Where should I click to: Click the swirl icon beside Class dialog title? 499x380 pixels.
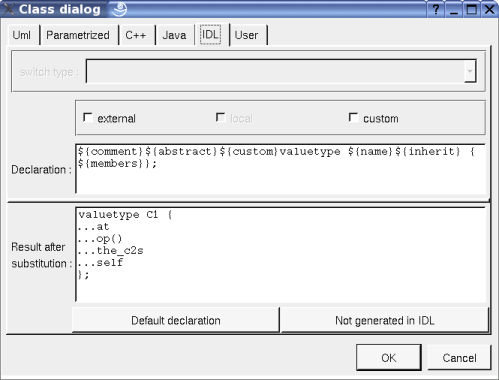[x=119, y=9]
